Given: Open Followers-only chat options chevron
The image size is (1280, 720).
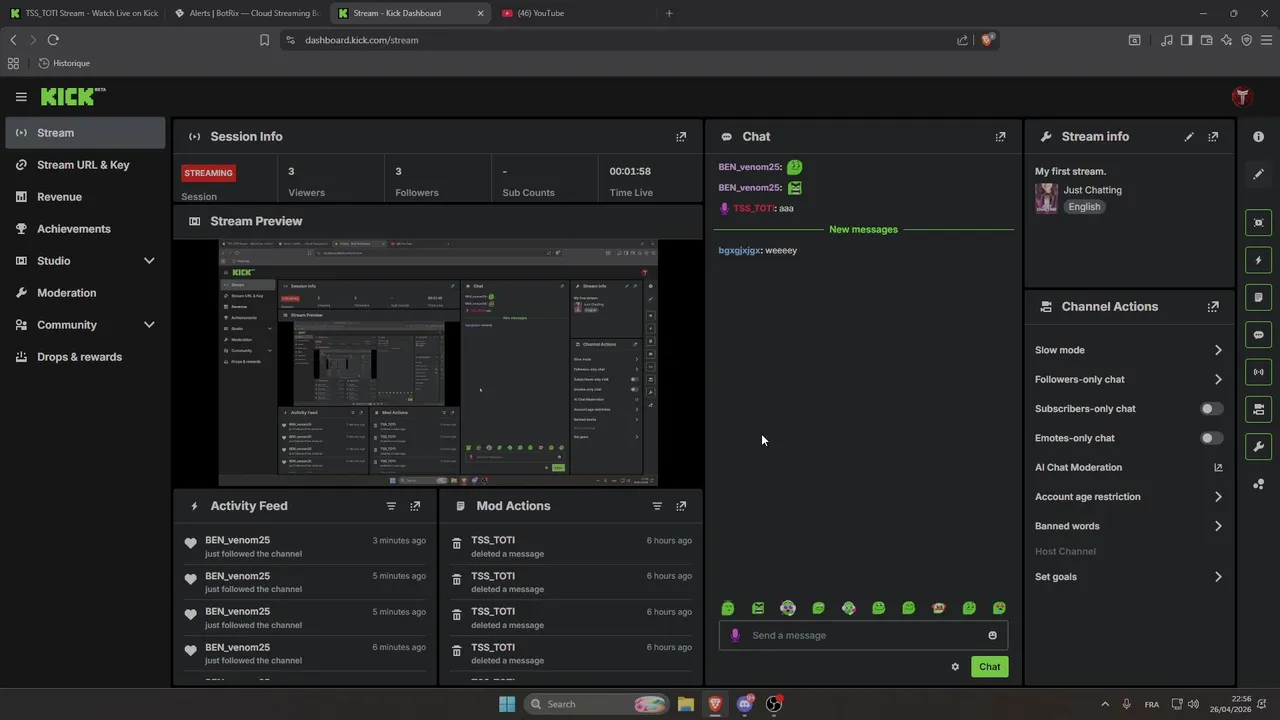Looking at the screenshot, I should click(1218, 380).
